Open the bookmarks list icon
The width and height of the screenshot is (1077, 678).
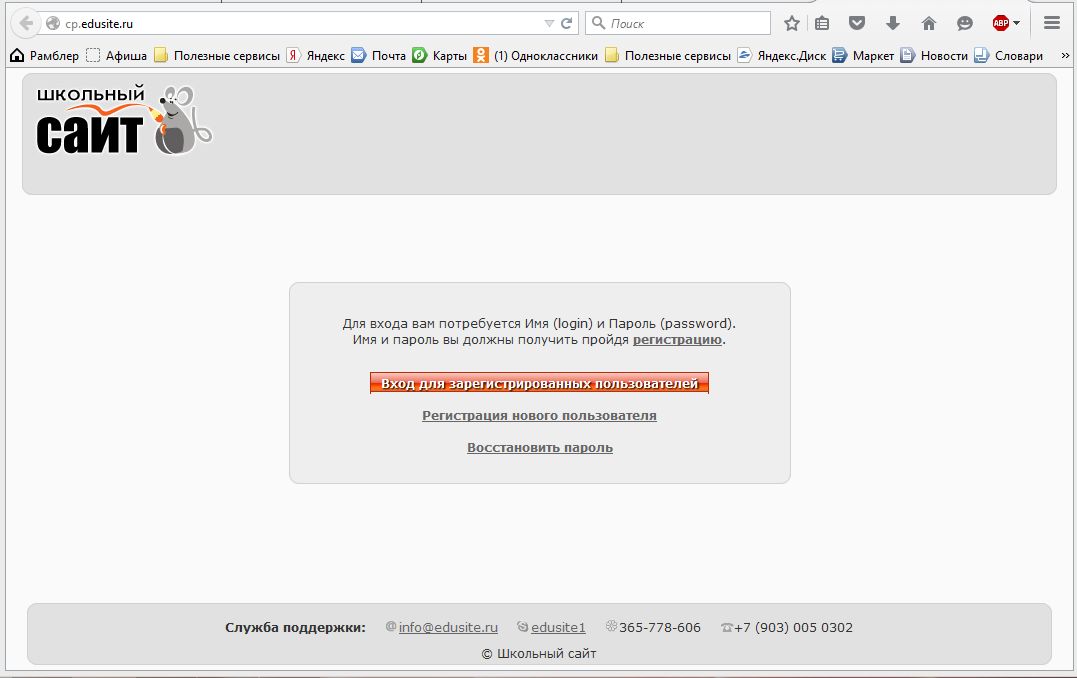(822, 23)
